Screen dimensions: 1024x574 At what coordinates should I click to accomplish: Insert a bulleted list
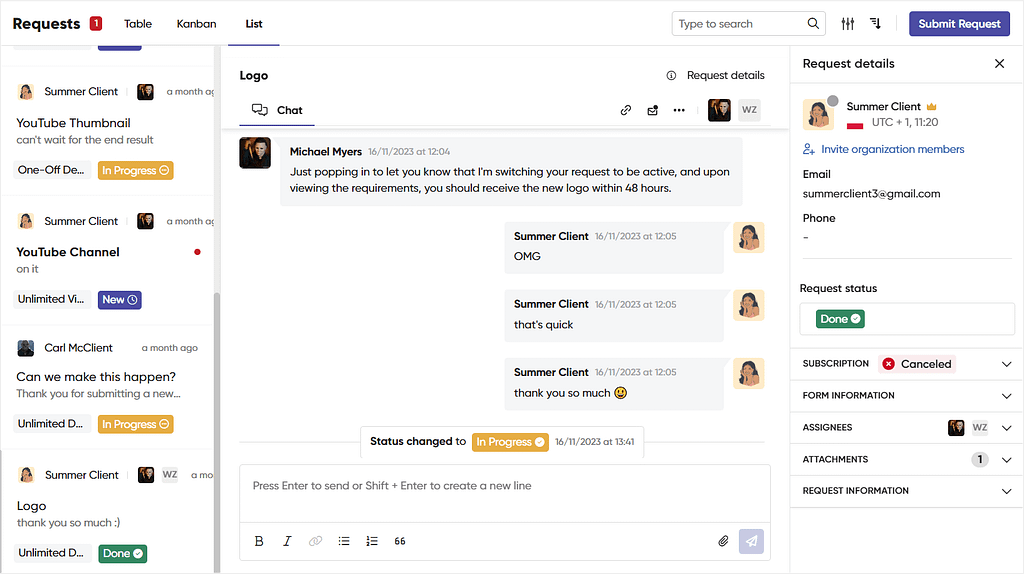point(344,541)
